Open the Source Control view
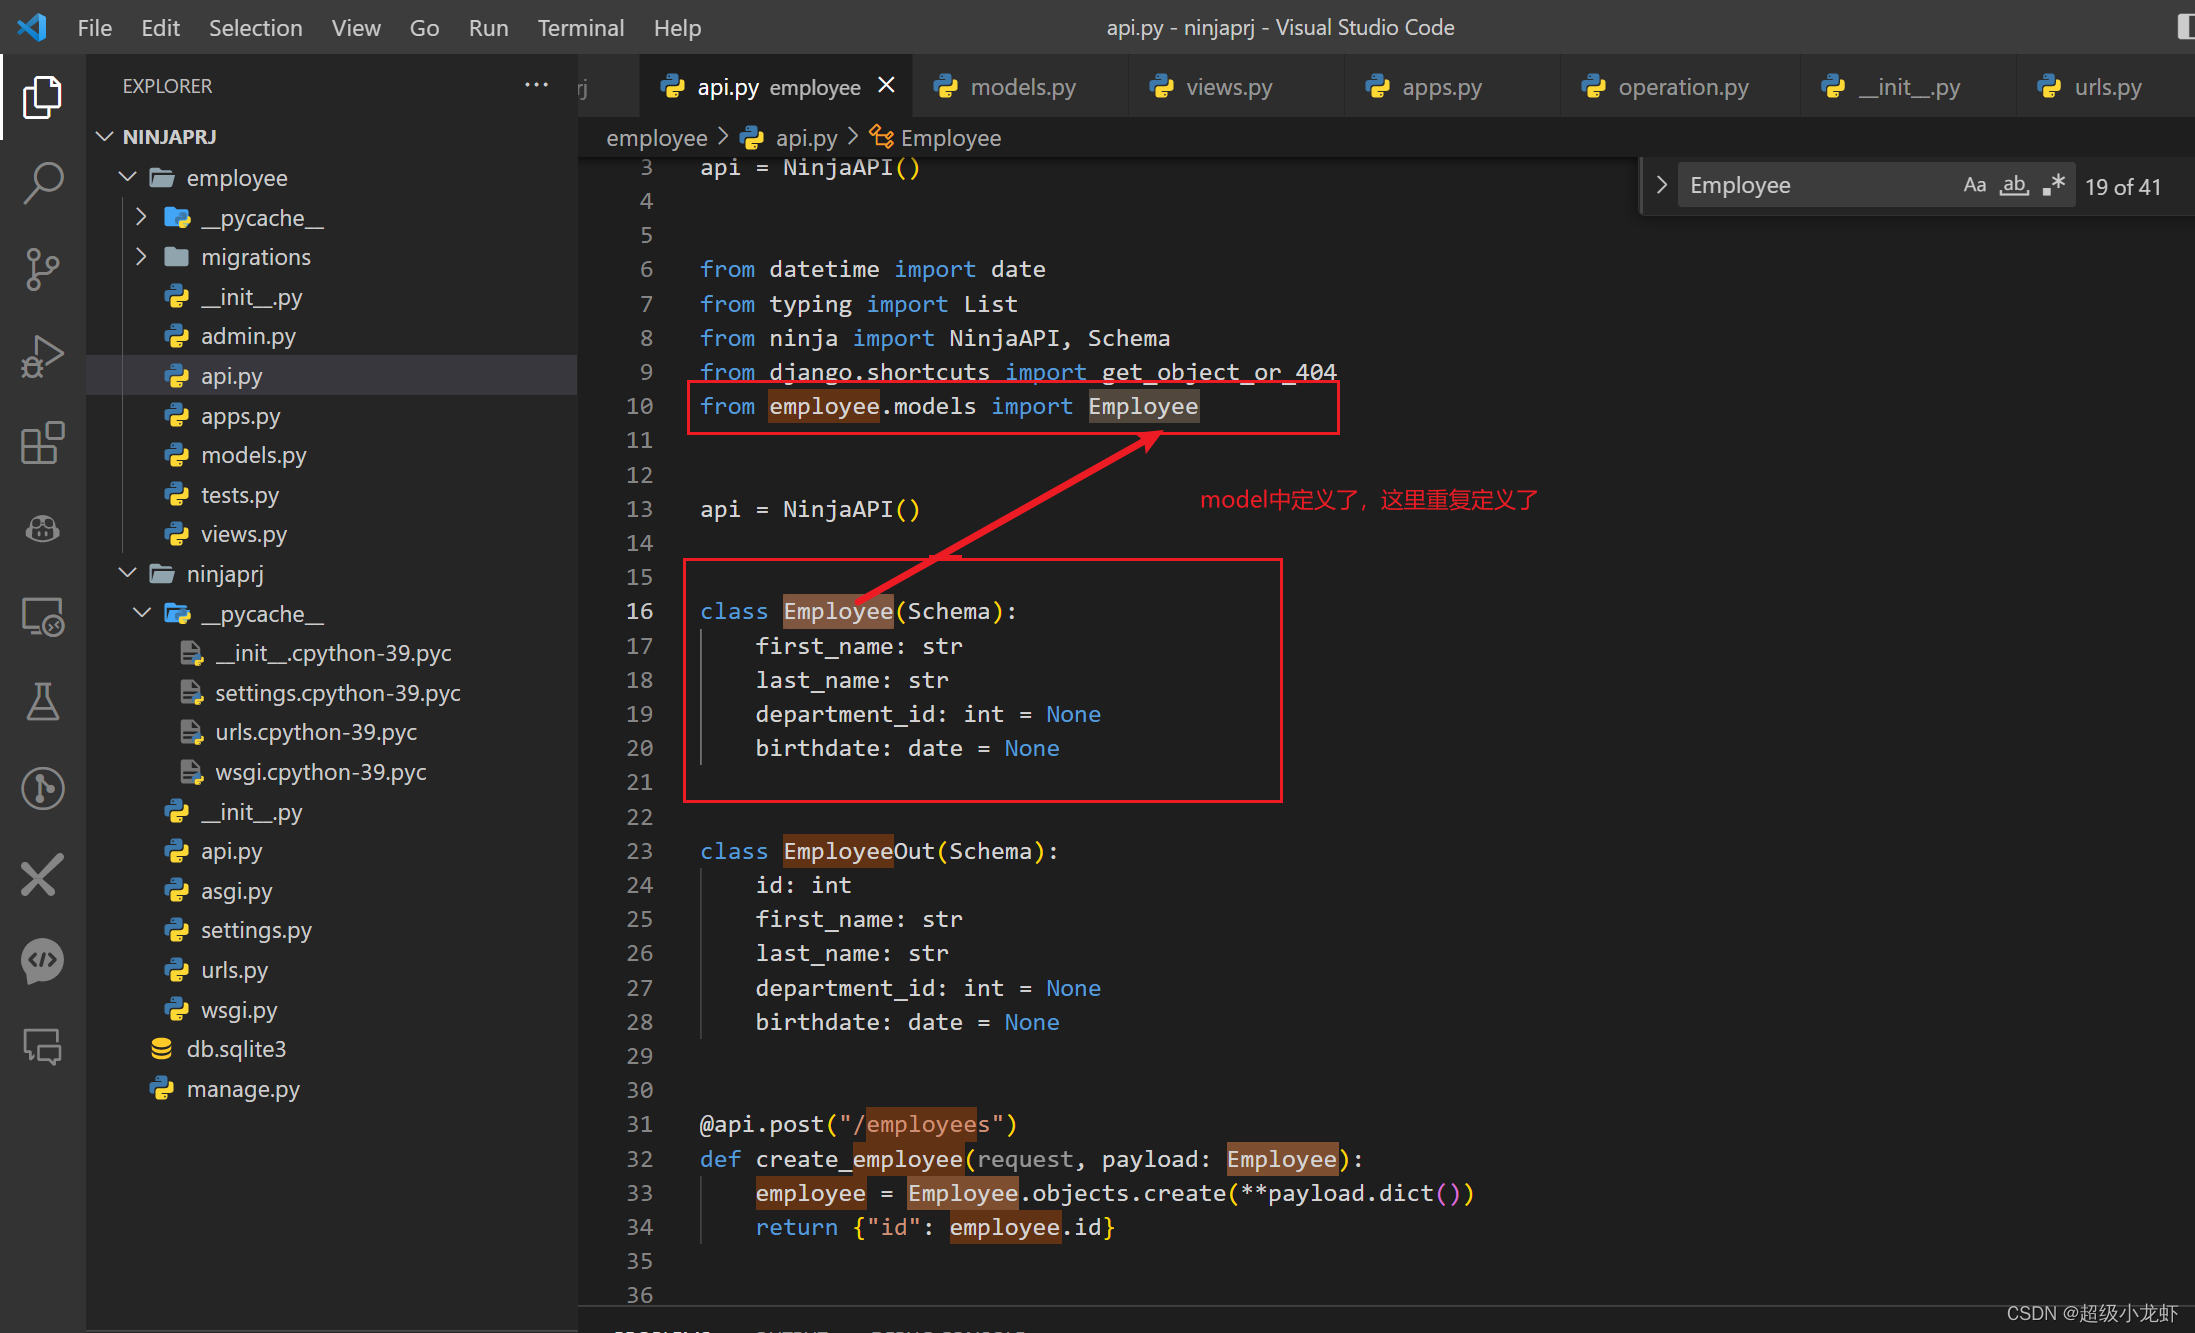2195x1333 pixels. click(x=42, y=270)
